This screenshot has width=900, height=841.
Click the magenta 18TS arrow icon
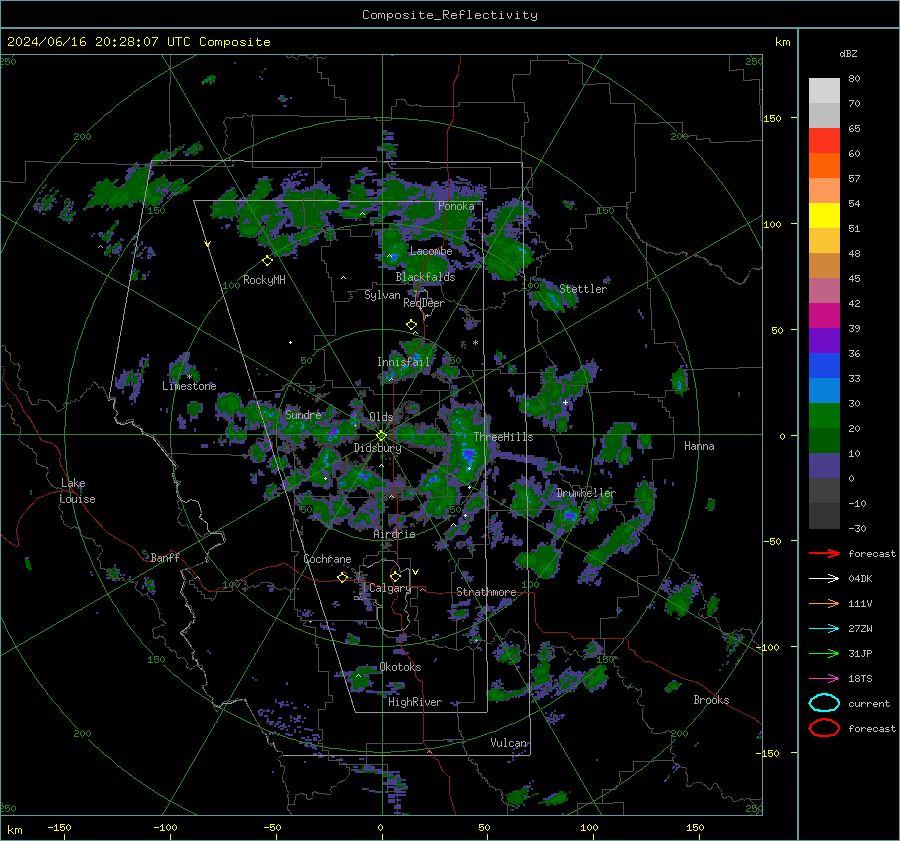click(824, 679)
